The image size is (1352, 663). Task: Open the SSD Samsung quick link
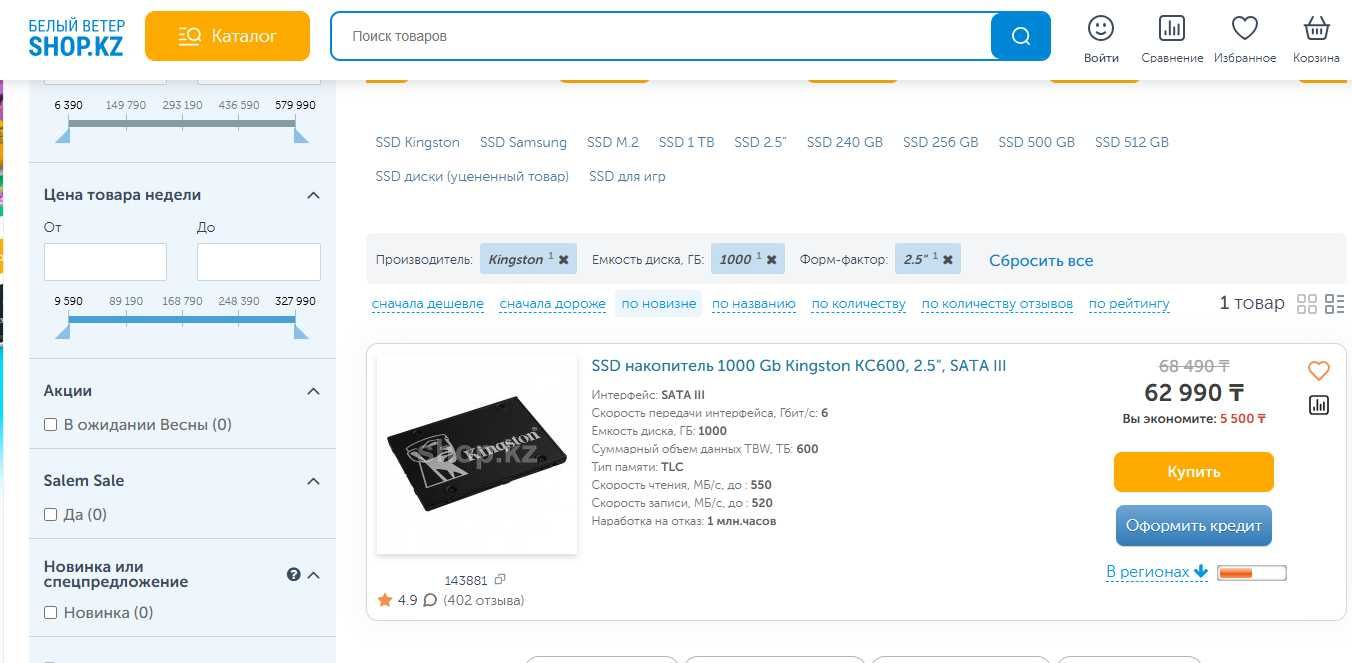coord(523,142)
